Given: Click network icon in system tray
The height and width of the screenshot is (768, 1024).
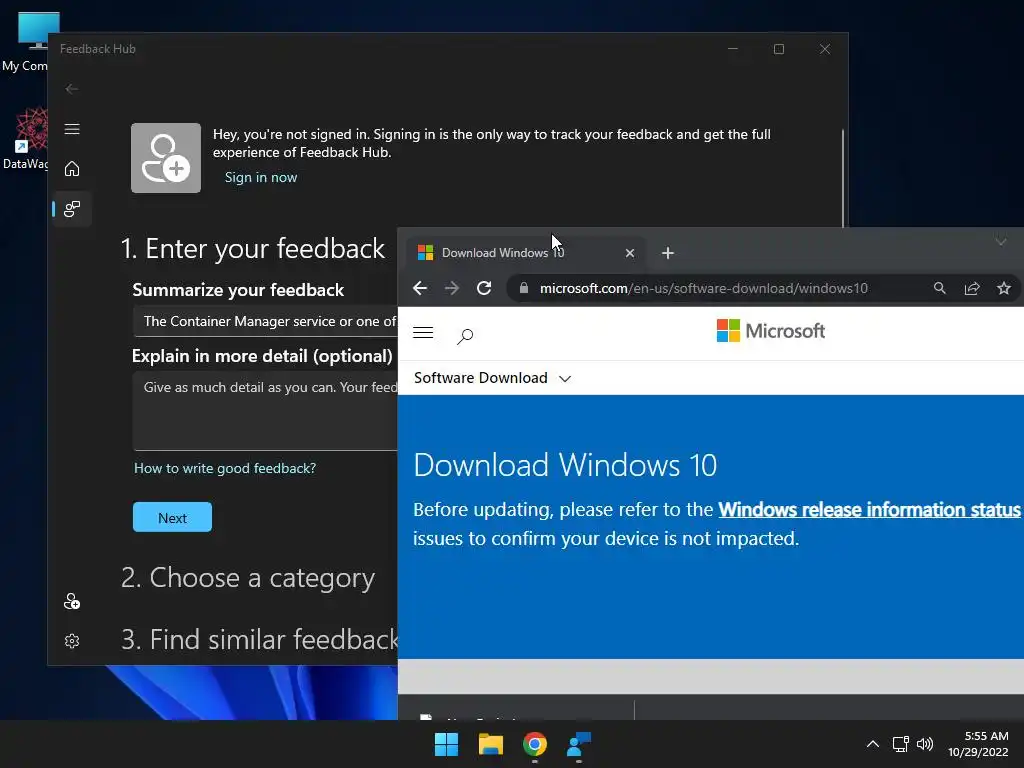Looking at the screenshot, I should [x=901, y=744].
